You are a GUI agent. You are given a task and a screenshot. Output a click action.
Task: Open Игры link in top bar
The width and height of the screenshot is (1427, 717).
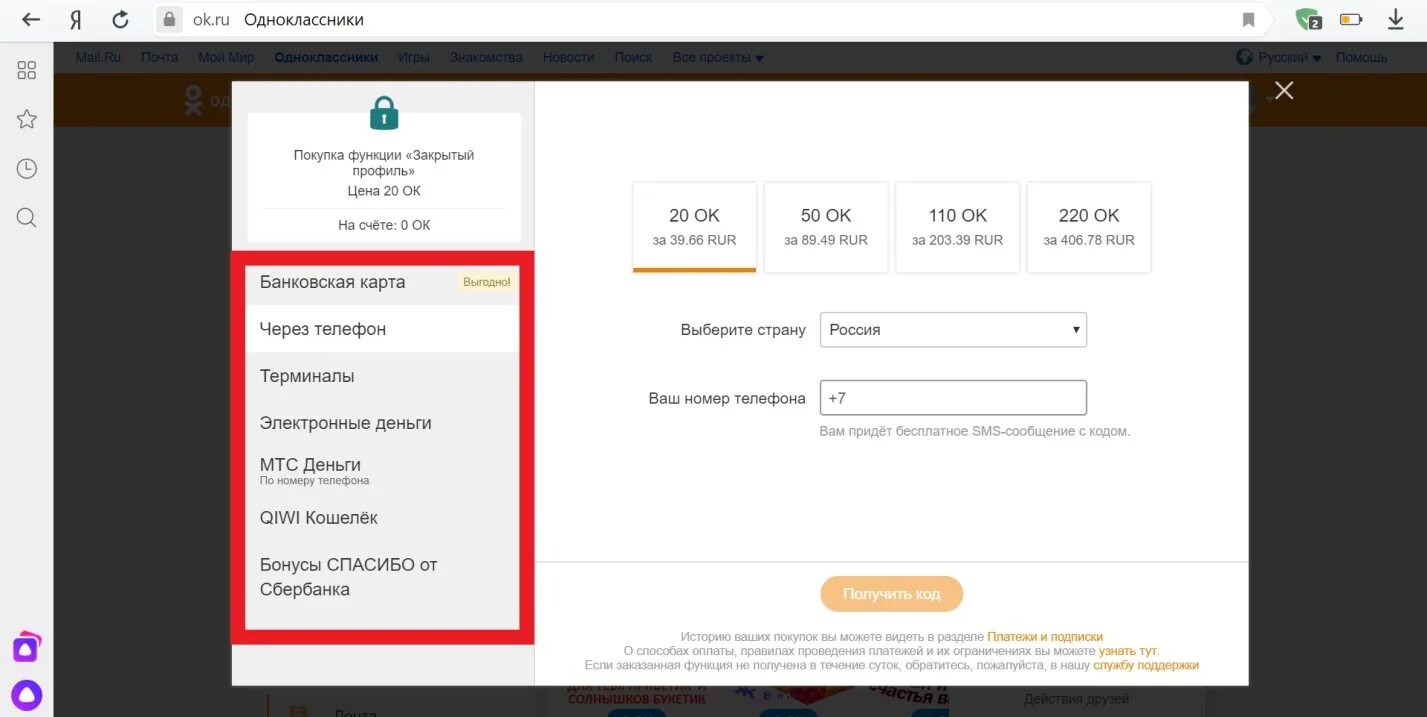tap(414, 58)
